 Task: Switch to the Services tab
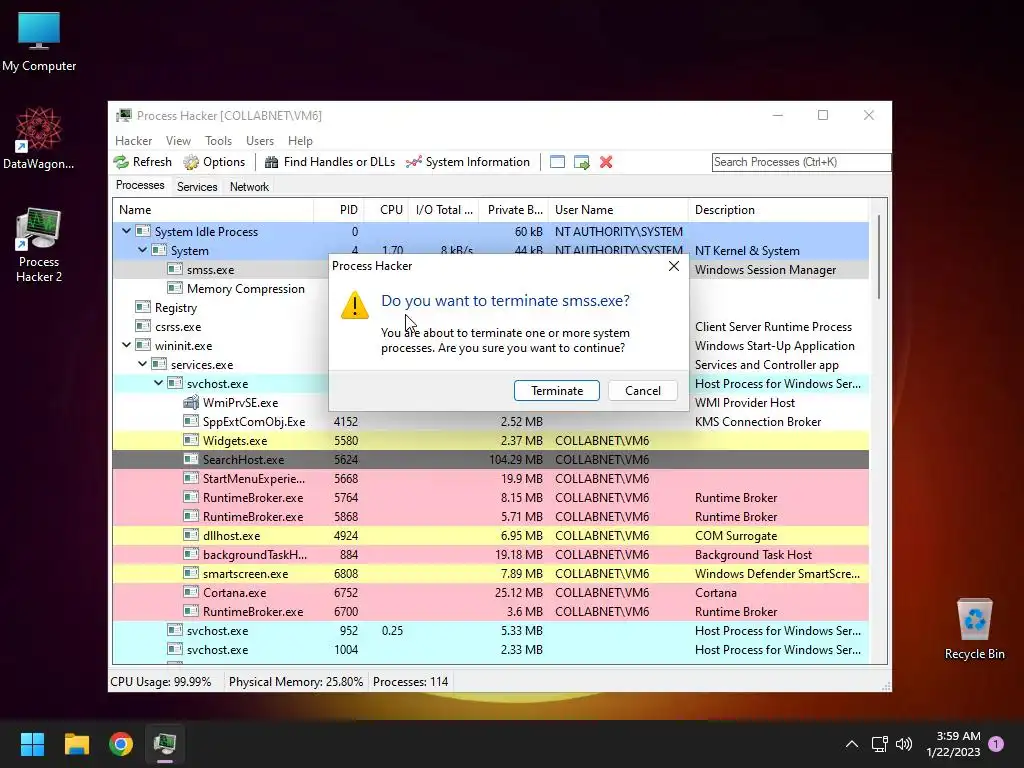pyautogui.click(x=197, y=187)
